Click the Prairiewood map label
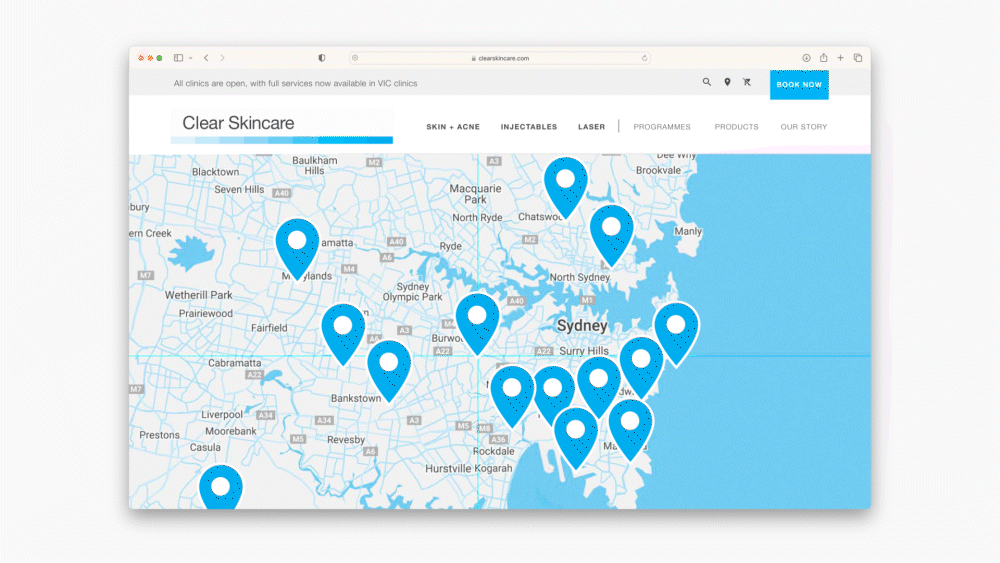The width and height of the screenshot is (1000, 563). click(x=205, y=314)
